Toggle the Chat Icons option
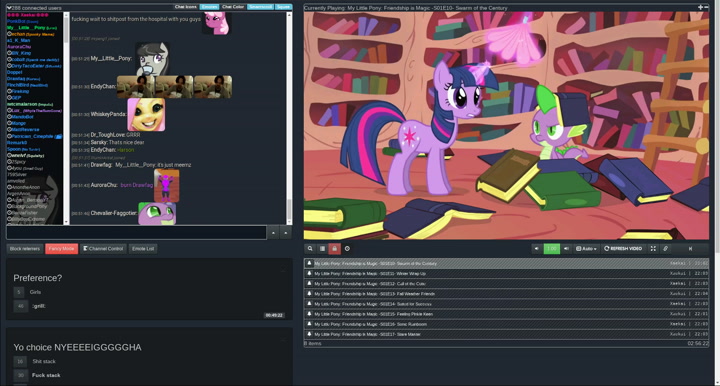Viewport: 720px width, 386px height. [186, 7]
